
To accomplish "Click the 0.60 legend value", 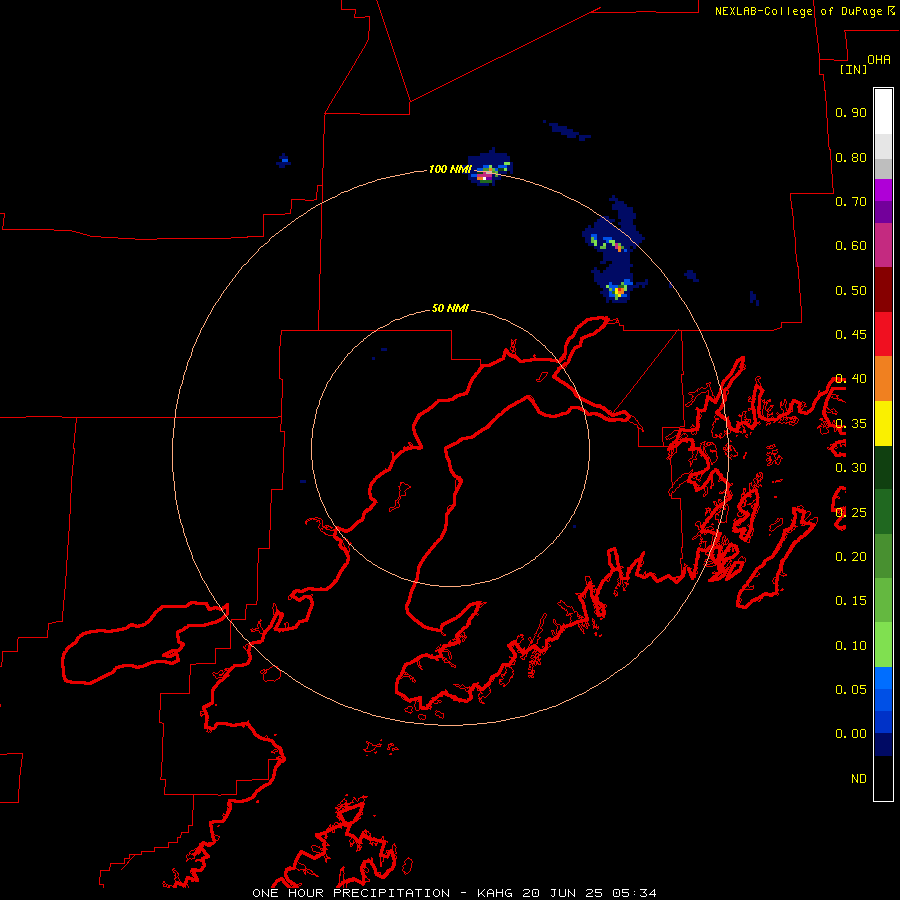I will pos(851,246).
